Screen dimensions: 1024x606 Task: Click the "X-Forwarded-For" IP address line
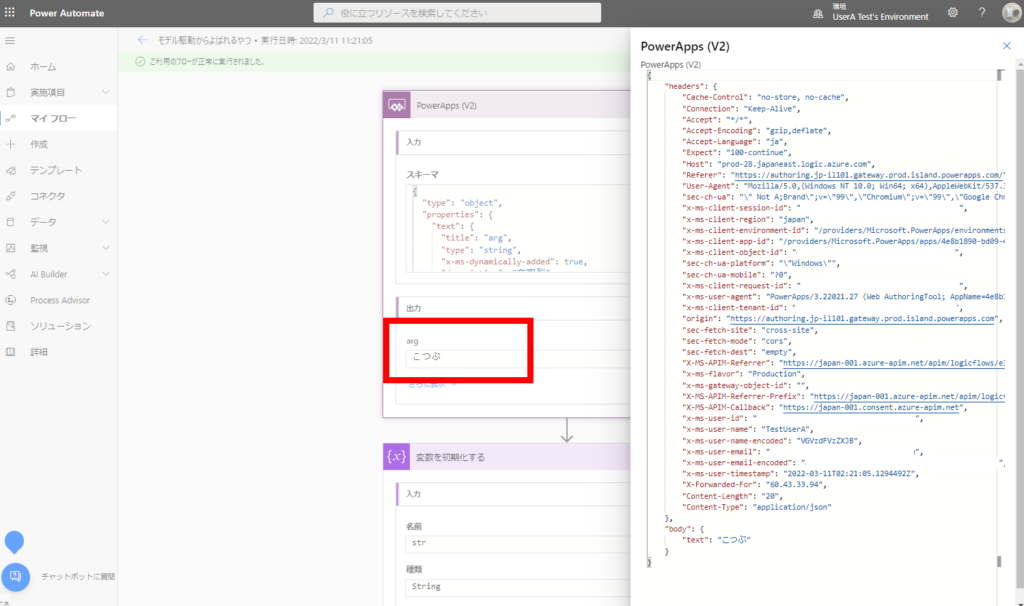click(x=755, y=485)
